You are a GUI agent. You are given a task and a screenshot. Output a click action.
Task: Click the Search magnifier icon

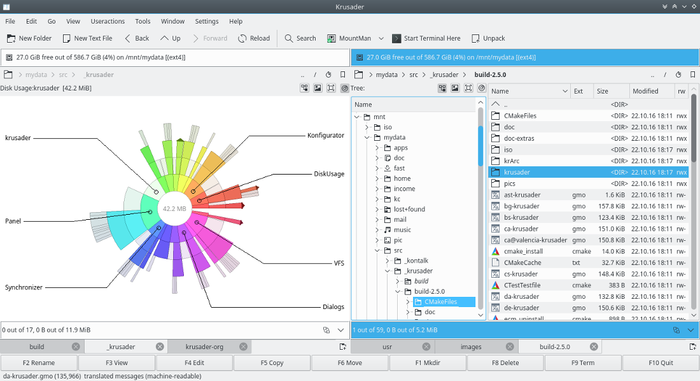click(x=289, y=38)
